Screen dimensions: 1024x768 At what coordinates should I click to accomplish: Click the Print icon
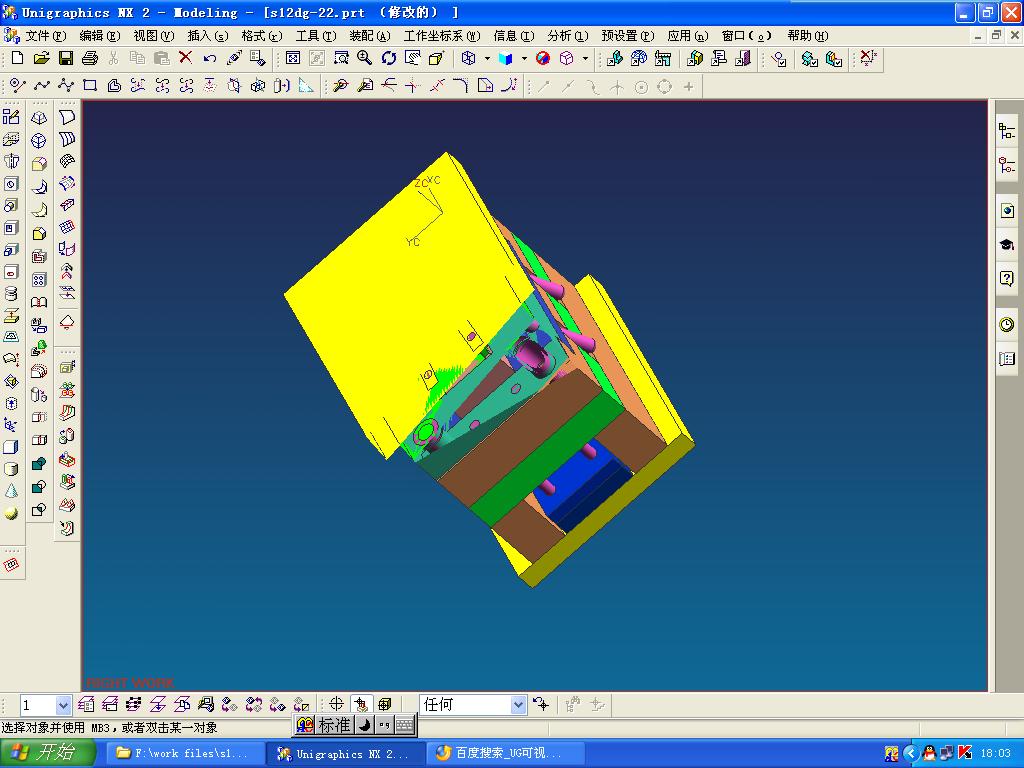(x=90, y=59)
